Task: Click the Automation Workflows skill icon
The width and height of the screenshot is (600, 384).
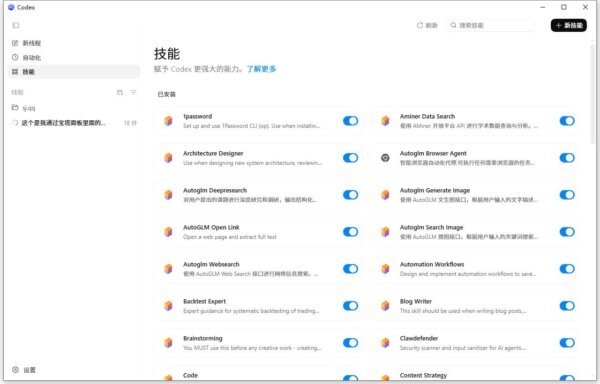Action: coord(385,269)
